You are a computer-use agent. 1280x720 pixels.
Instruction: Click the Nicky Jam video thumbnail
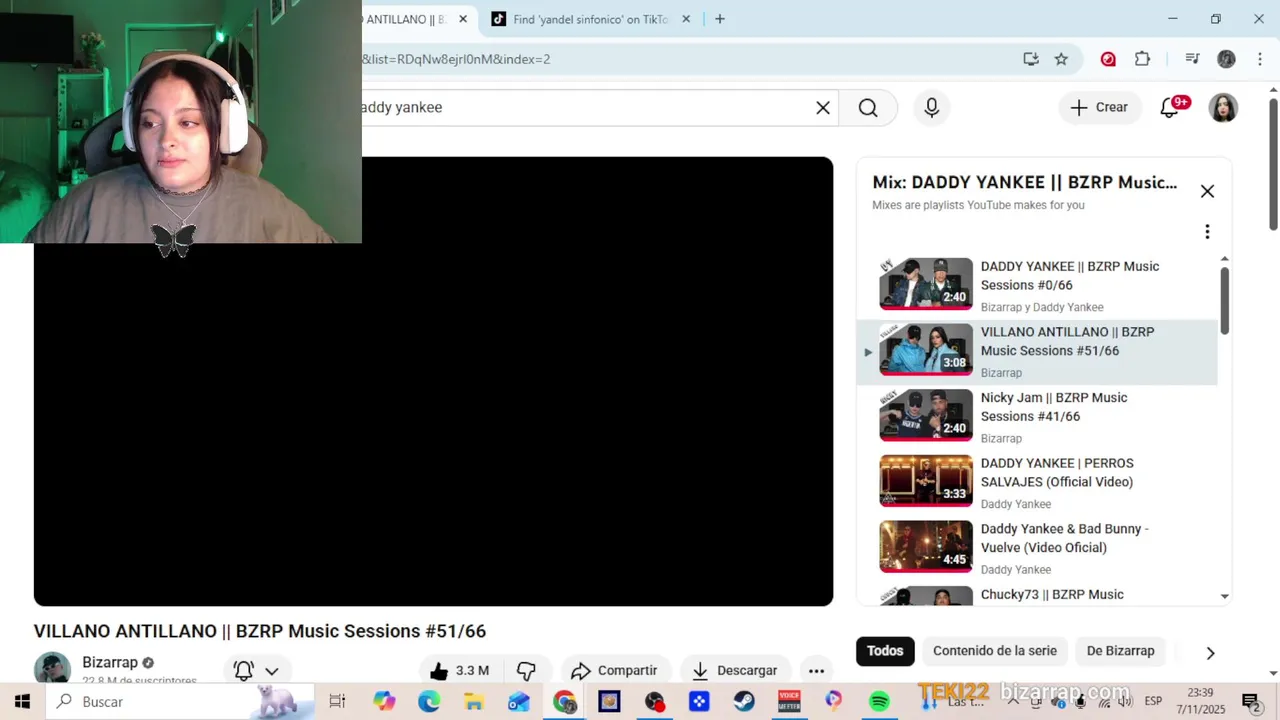pos(926,416)
